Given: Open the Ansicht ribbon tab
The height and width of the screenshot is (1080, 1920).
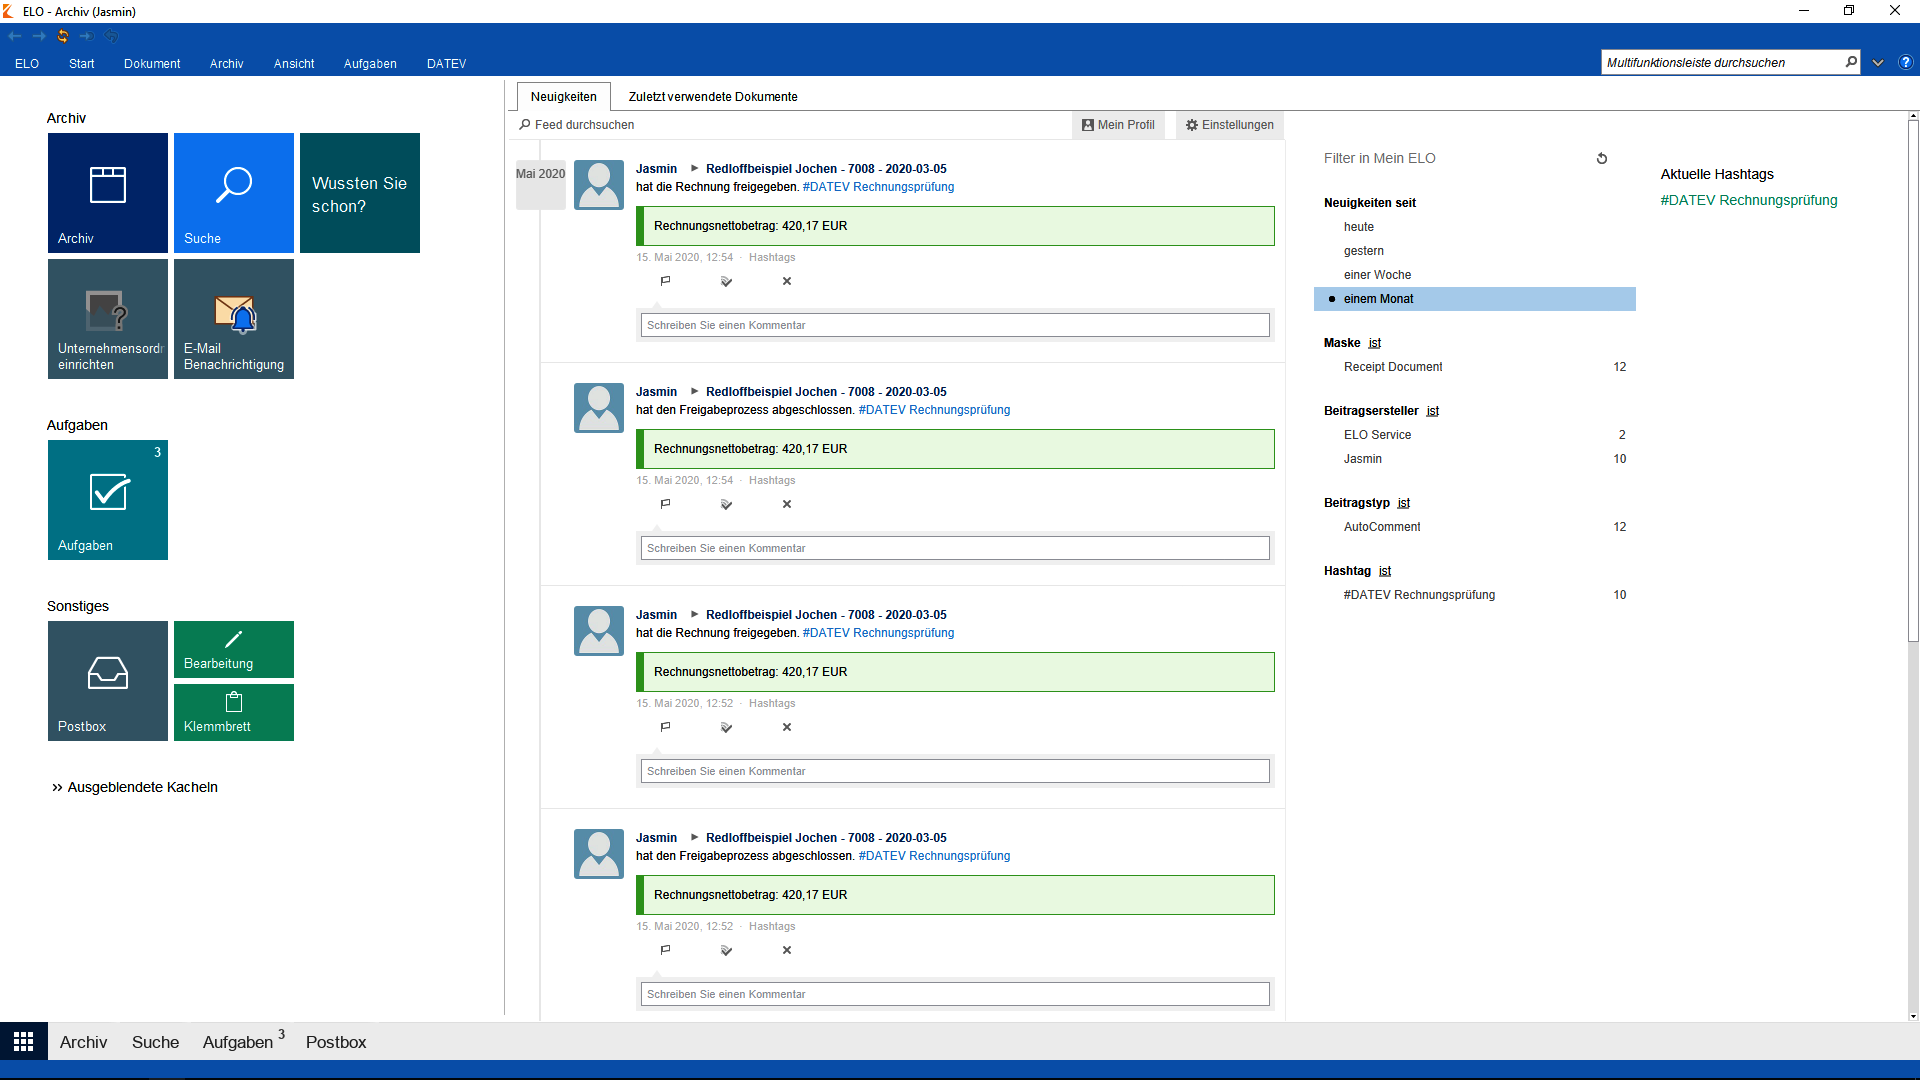Looking at the screenshot, I should click(x=294, y=63).
